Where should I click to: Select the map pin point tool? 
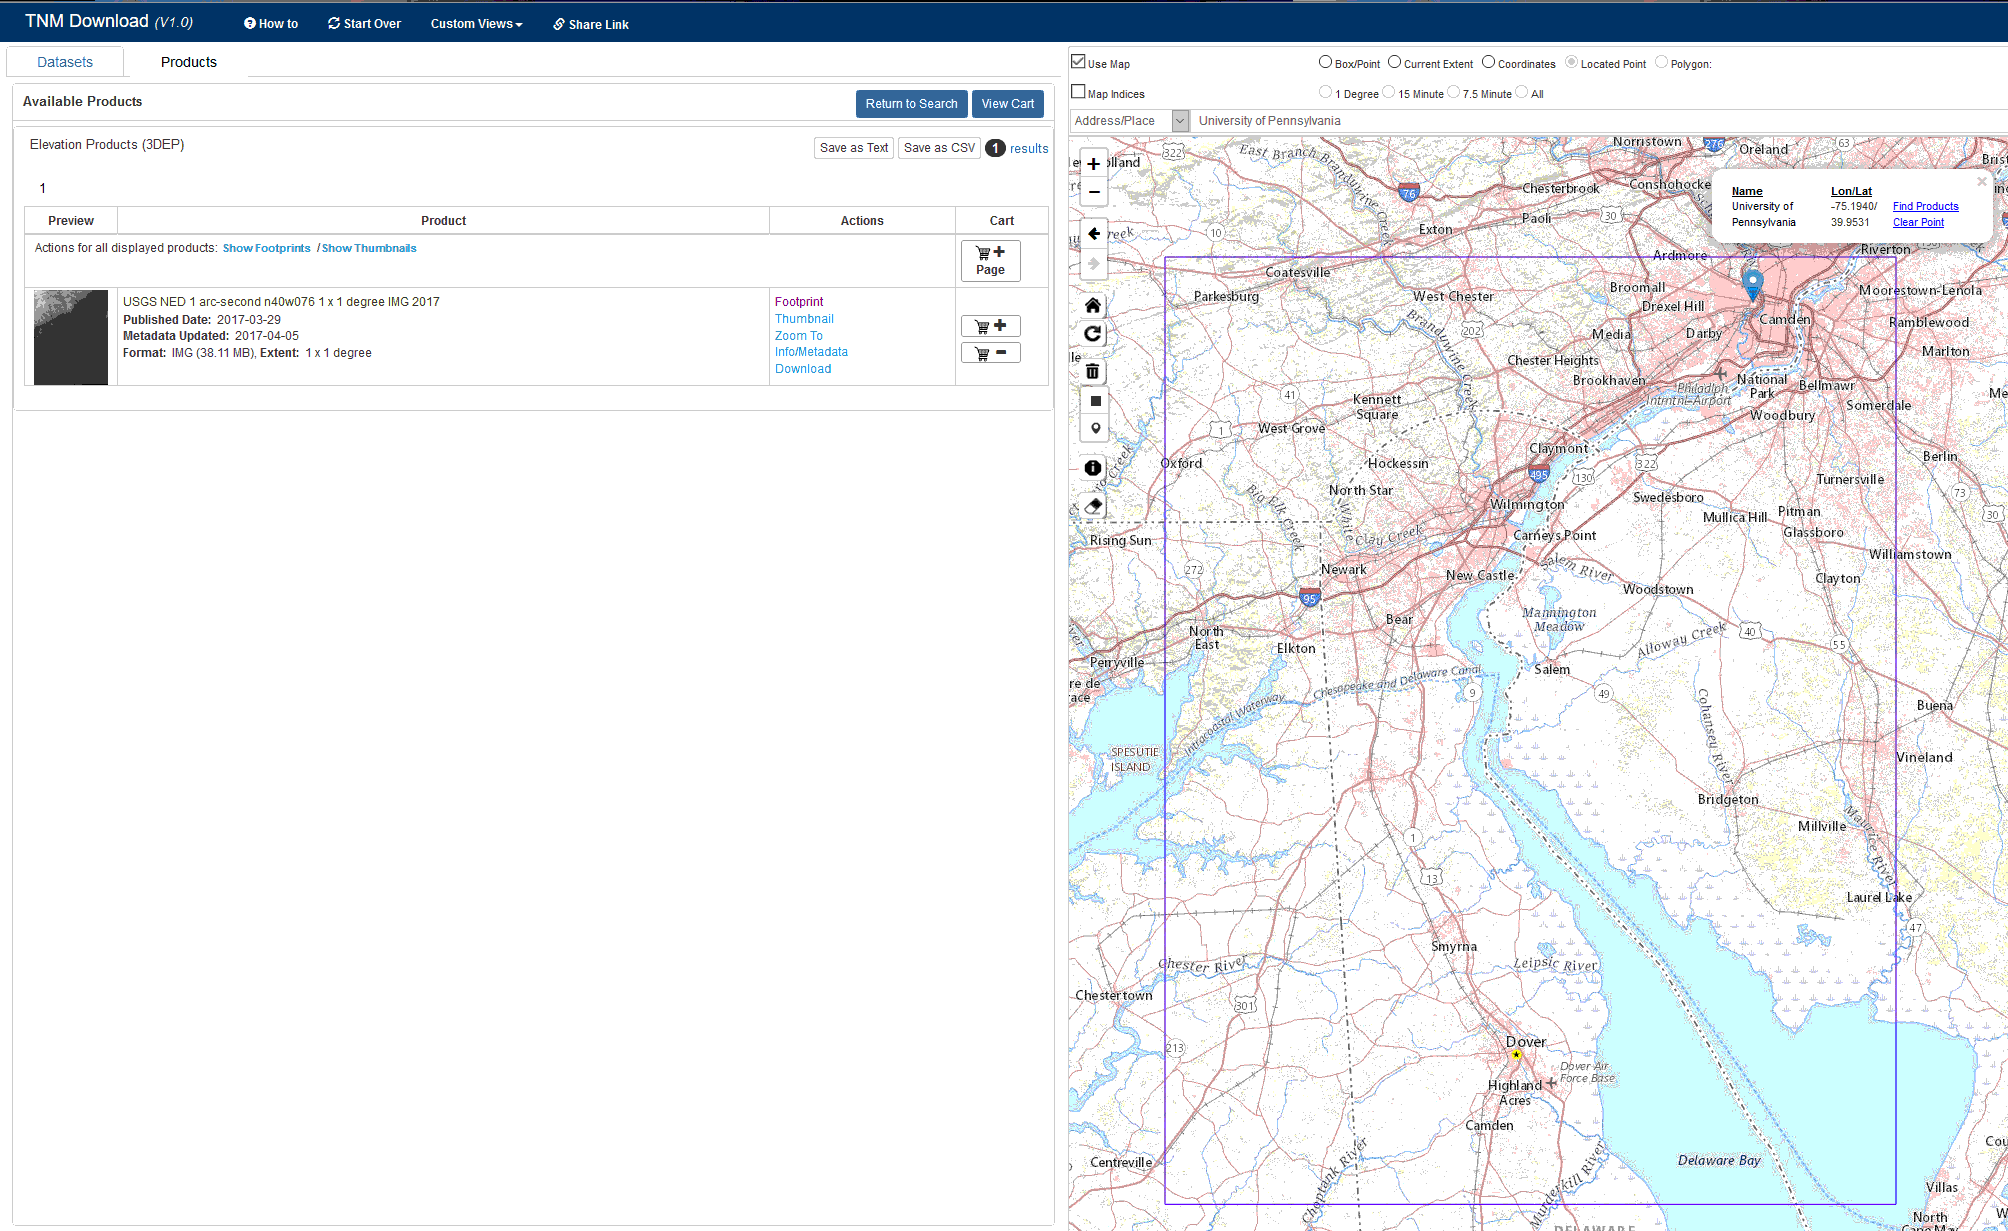tap(1095, 429)
